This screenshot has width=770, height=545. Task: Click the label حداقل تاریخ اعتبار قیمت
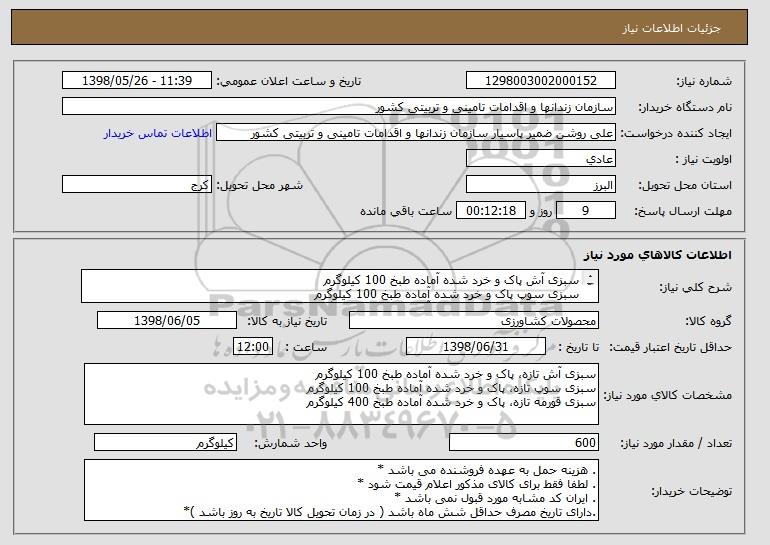click(670, 347)
